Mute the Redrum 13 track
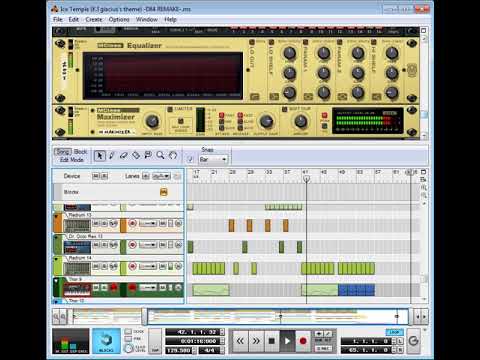 (96, 223)
